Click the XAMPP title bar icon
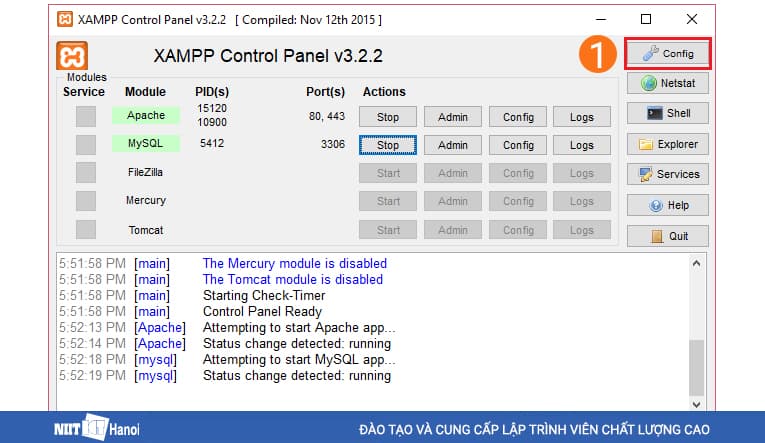 [65, 20]
